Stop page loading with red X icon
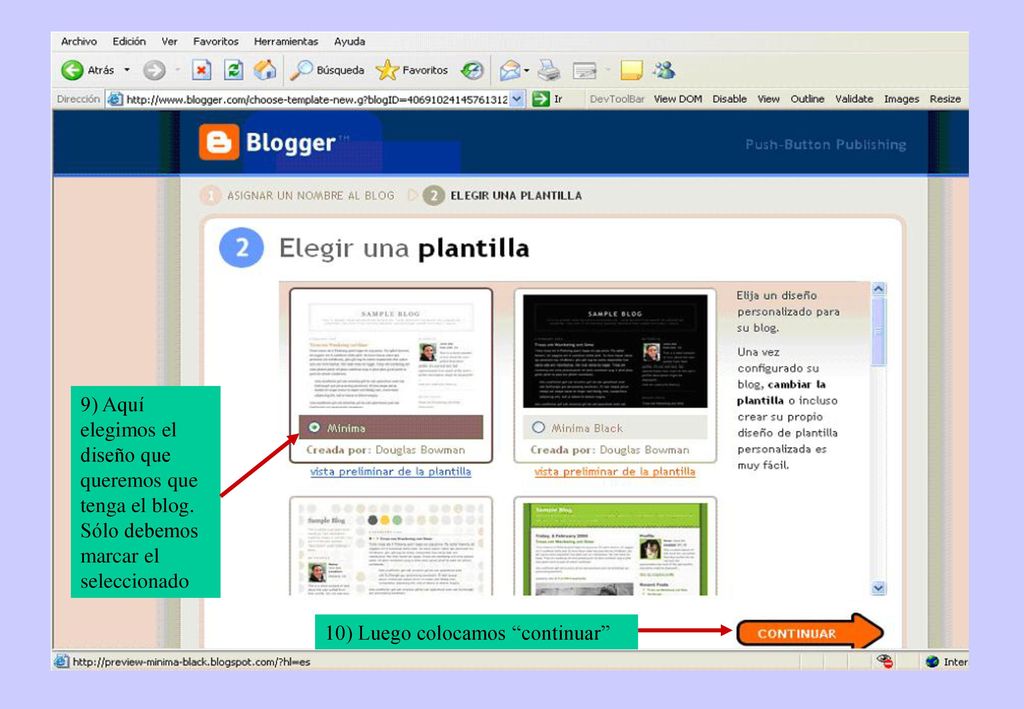This screenshot has height=709, width=1024. coord(202,70)
